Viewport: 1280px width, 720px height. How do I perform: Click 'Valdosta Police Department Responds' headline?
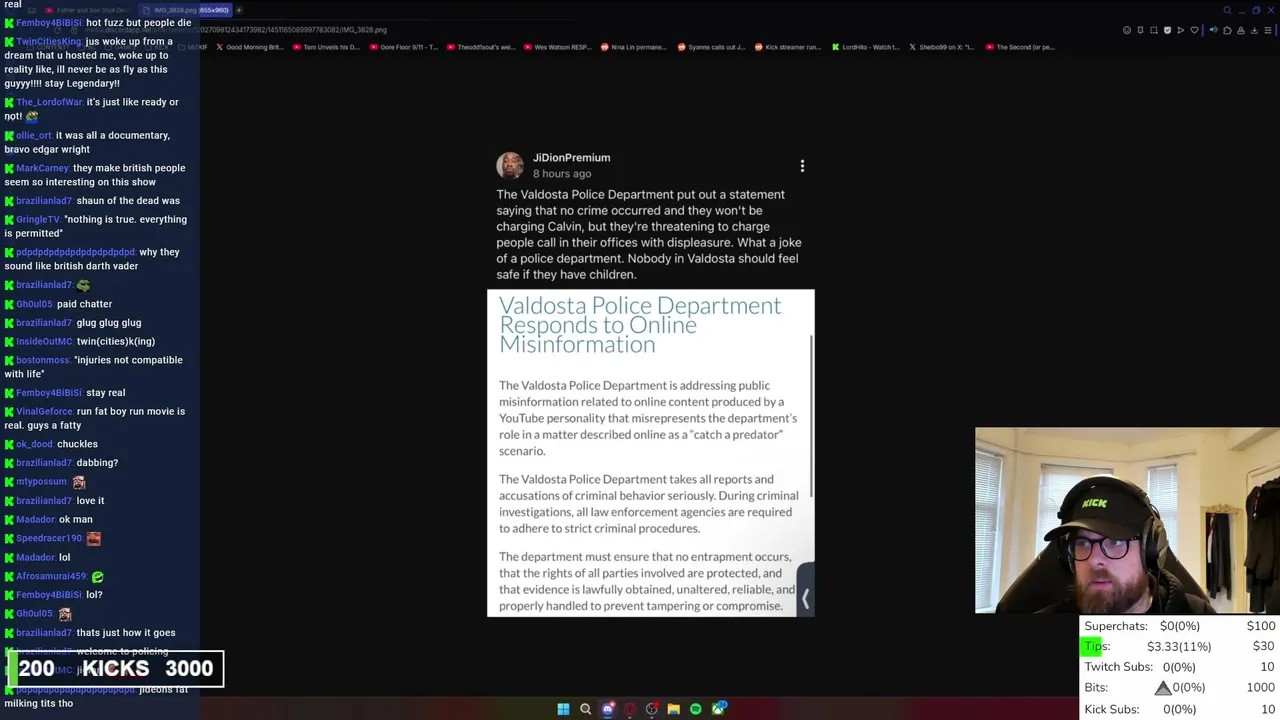click(x=640, y=325)
